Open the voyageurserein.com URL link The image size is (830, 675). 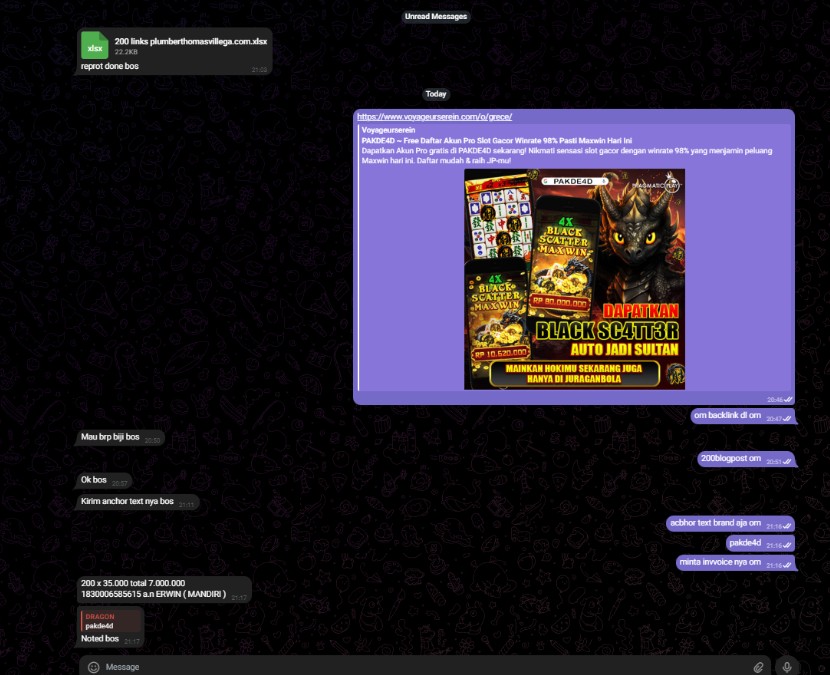[x=434, y=117]
